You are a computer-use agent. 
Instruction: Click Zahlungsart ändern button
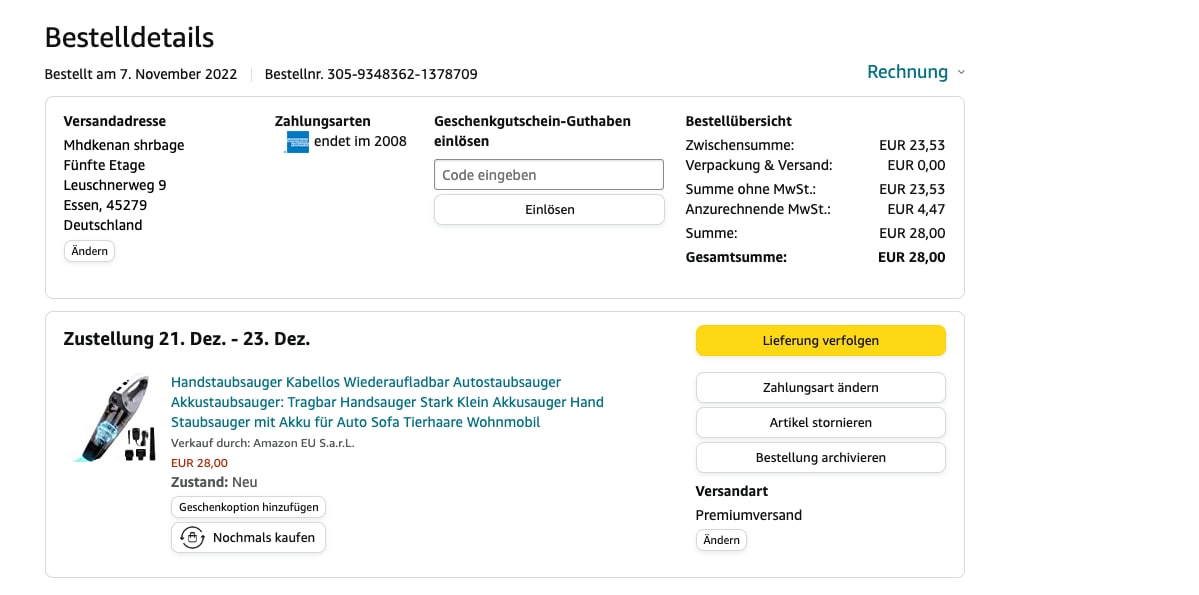pyautogui.click(x=820, y=388)
